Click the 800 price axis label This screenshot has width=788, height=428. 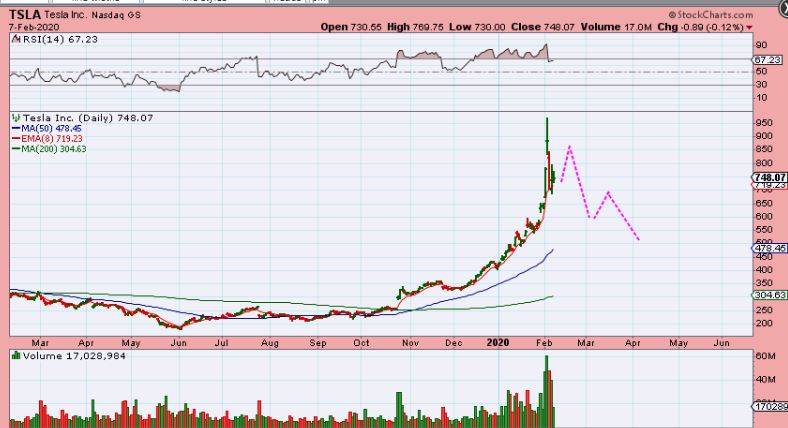click(764, 163)
